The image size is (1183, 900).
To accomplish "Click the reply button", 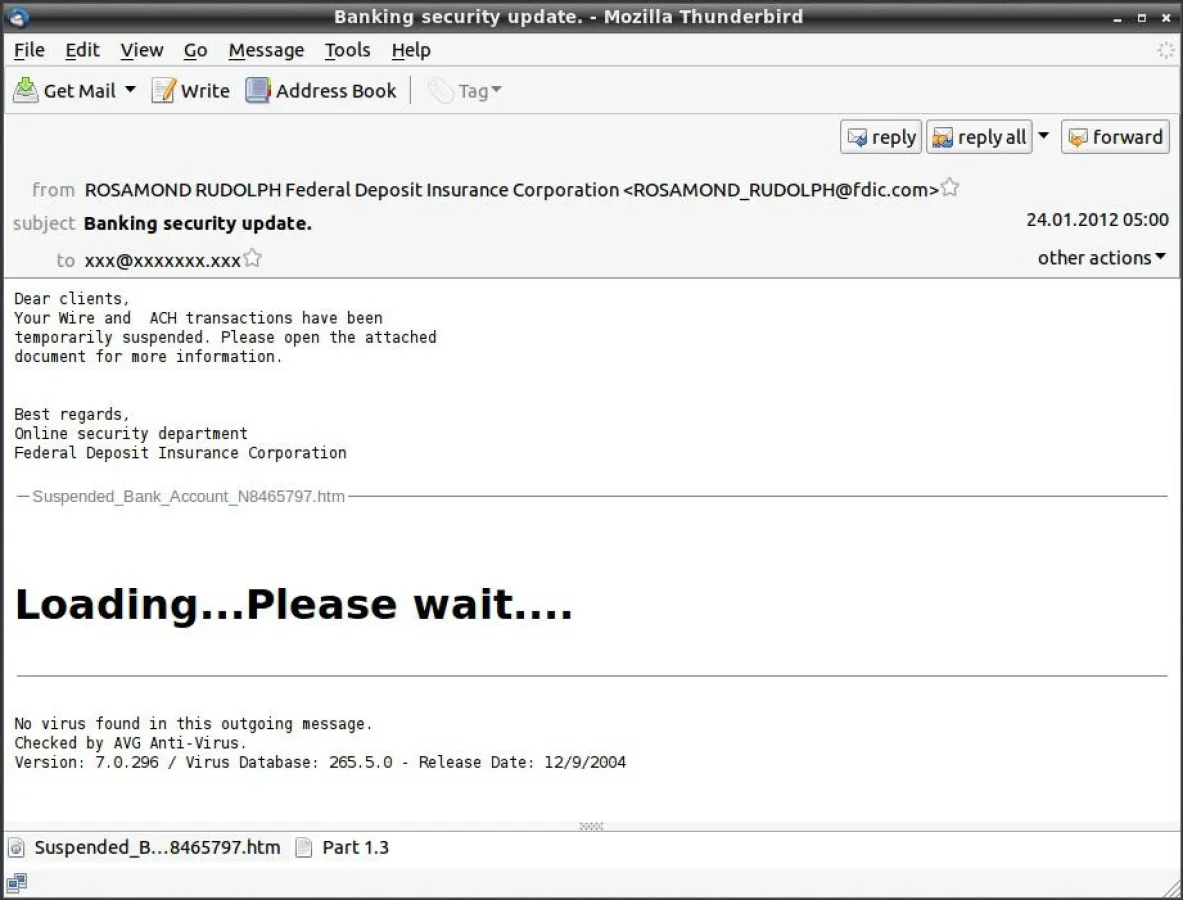I will (x=880, y=137).
